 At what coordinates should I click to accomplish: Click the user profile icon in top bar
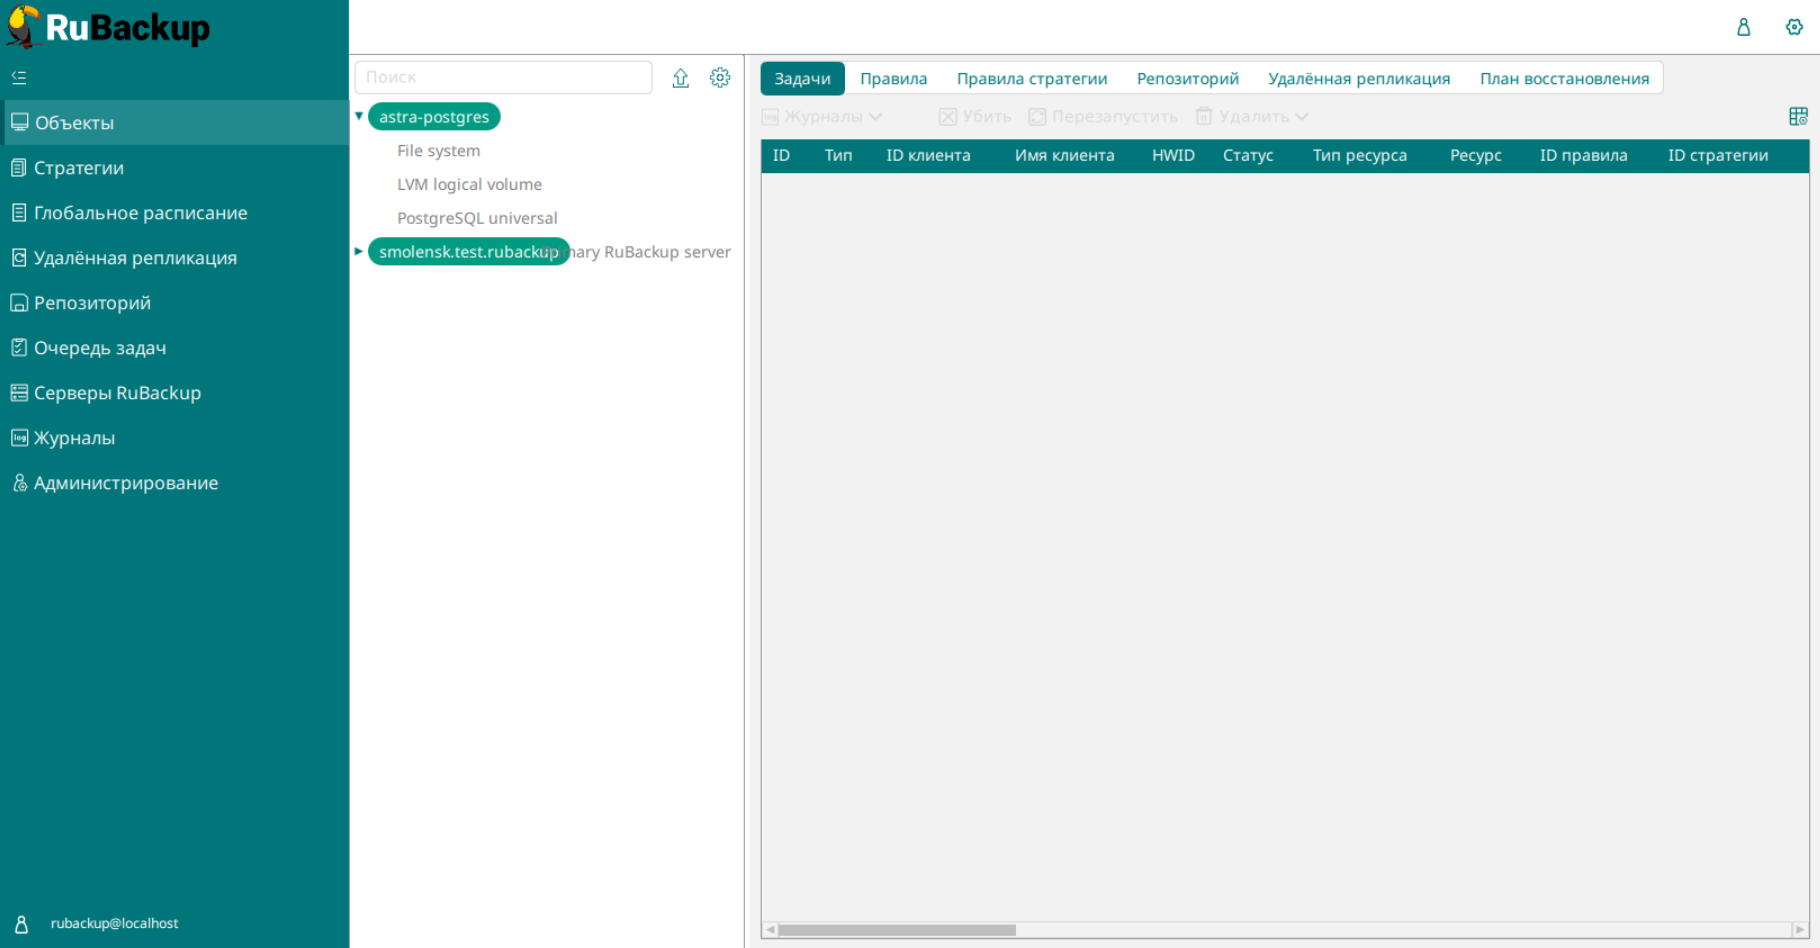pyautogui.click(x=1743, y=27)
